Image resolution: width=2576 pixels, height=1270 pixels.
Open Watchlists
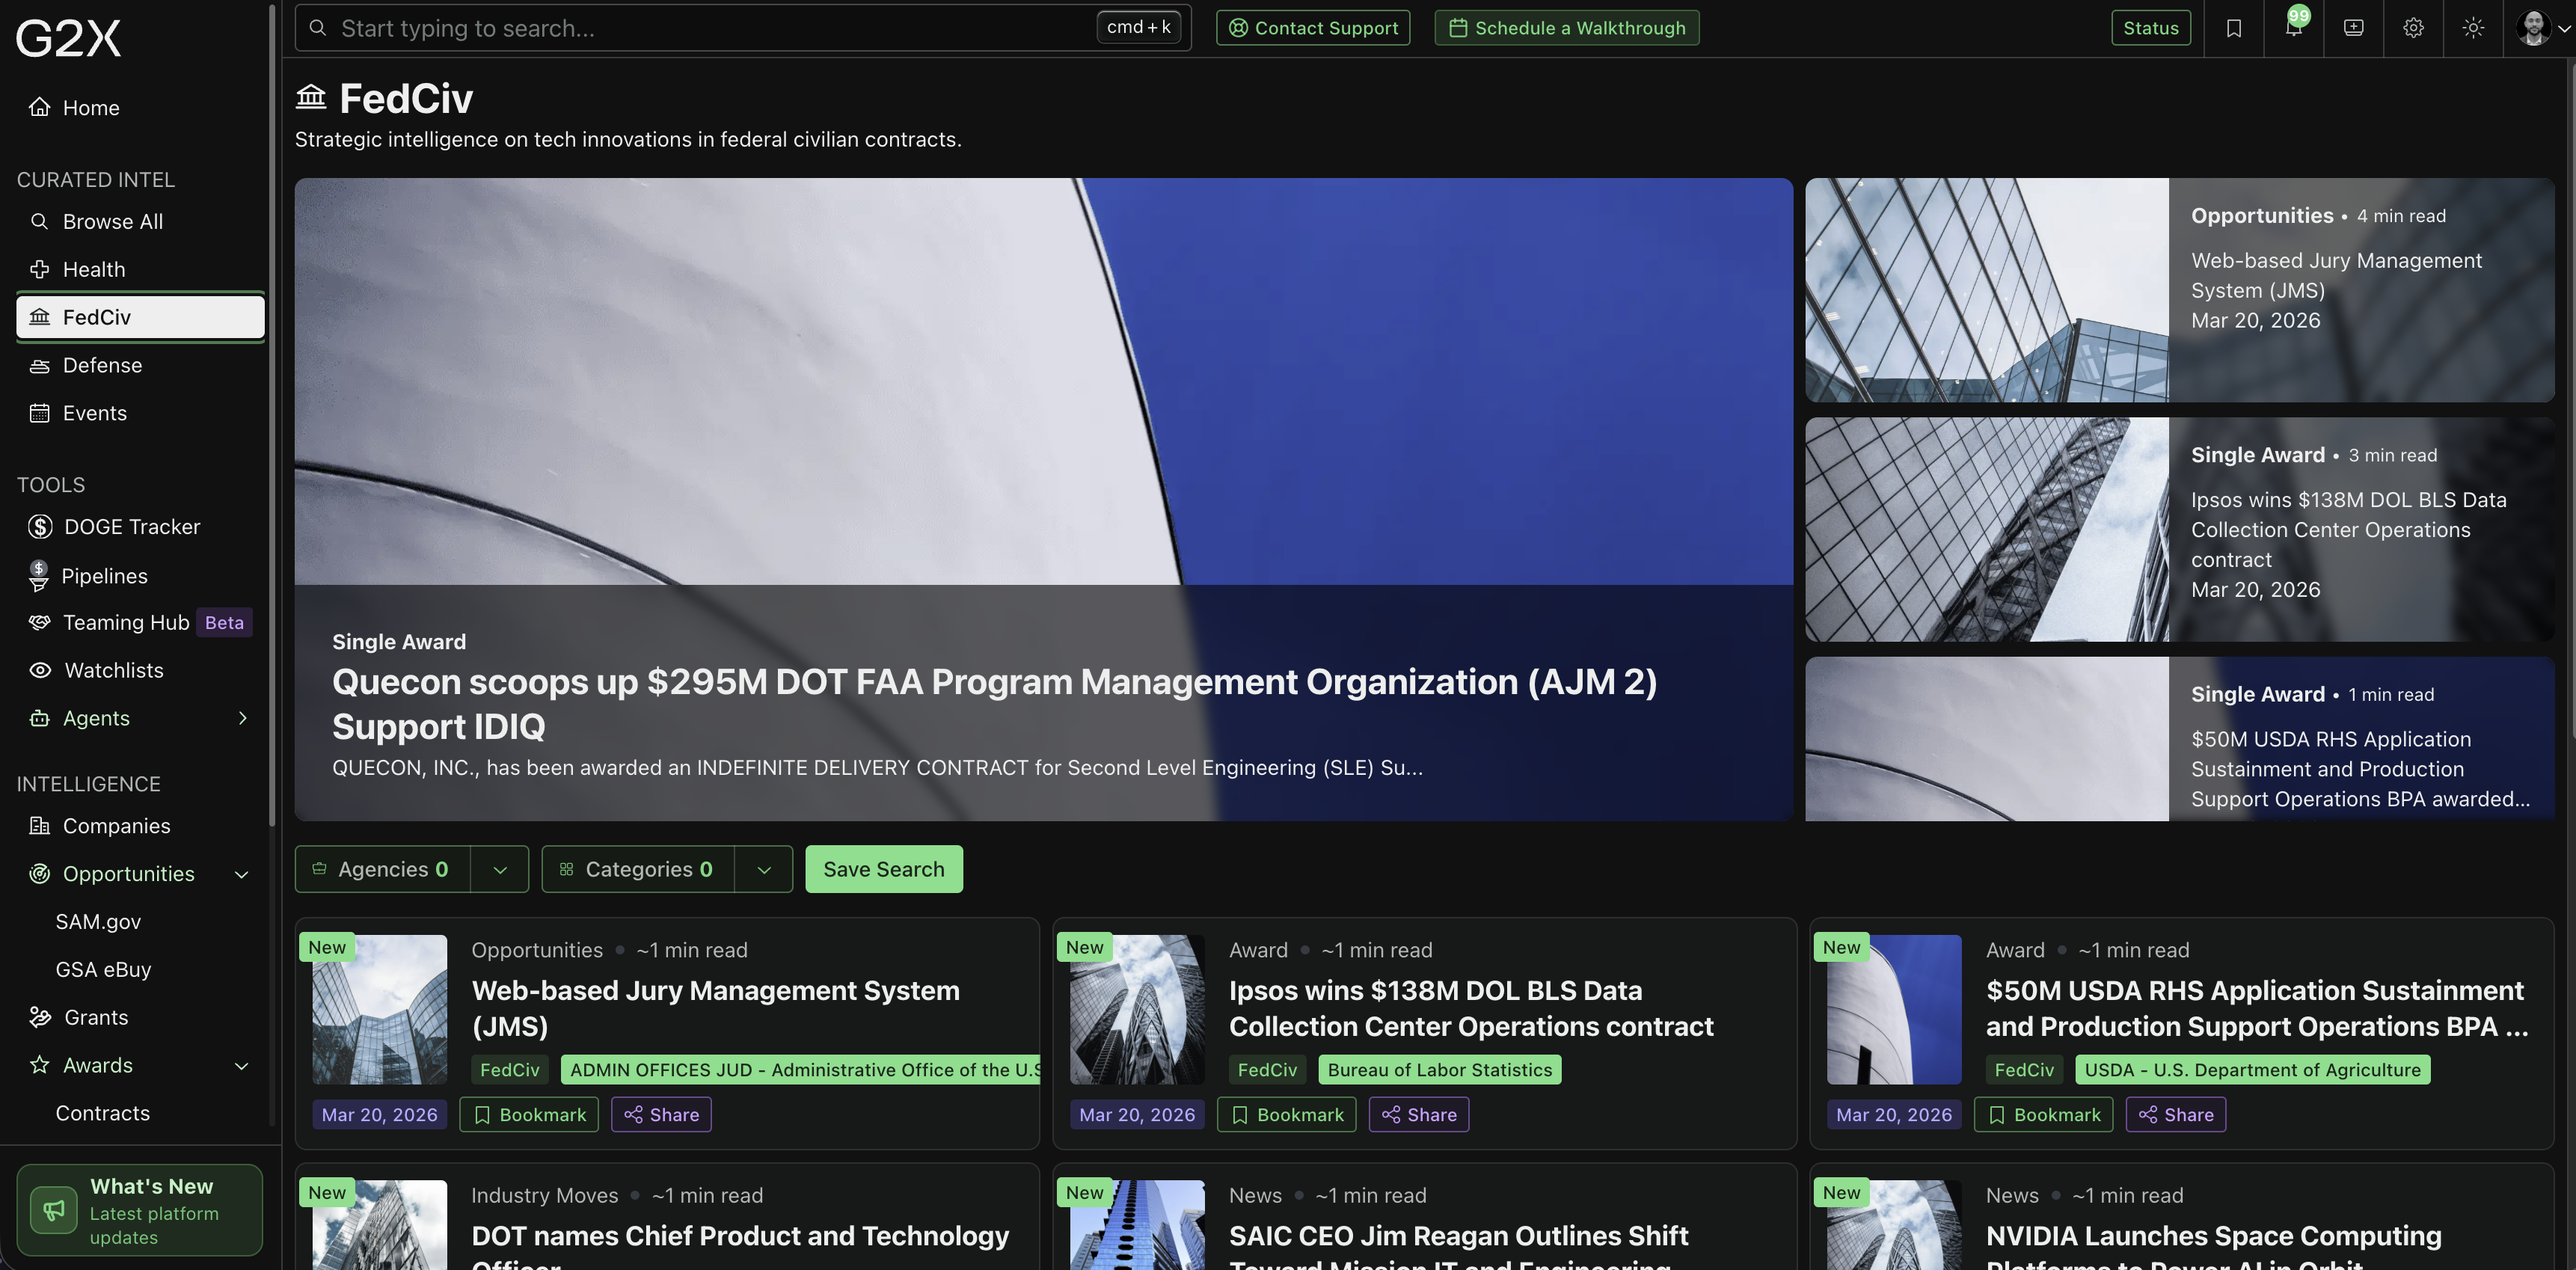(140, 671)
